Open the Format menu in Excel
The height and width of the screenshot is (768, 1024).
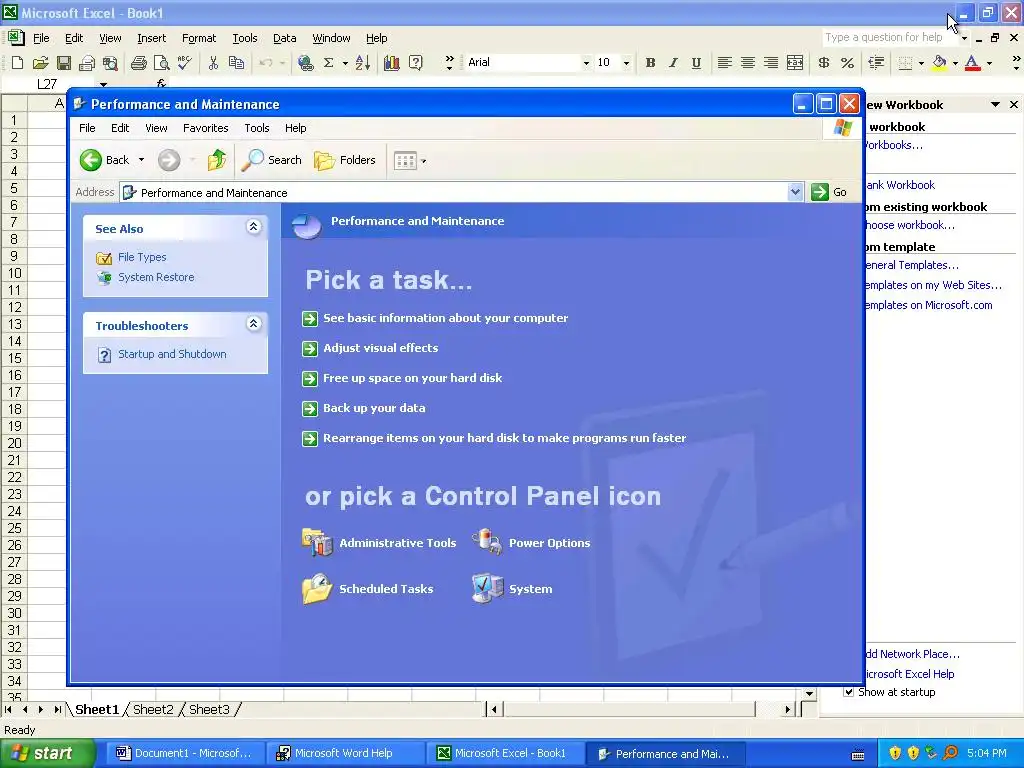(x=199, y=39)
